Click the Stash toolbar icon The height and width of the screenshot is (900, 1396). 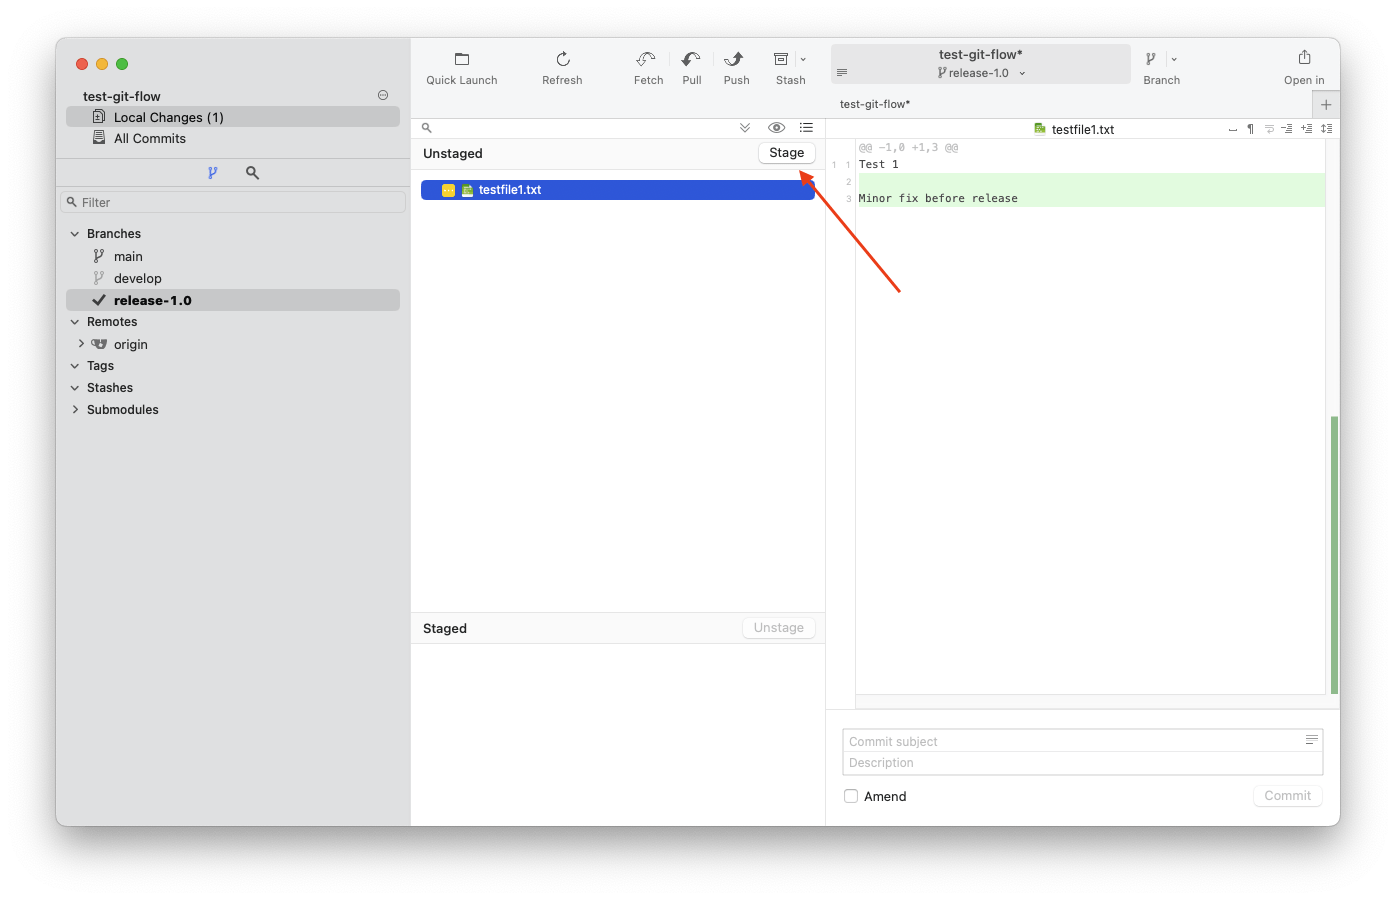click(782, 60)
